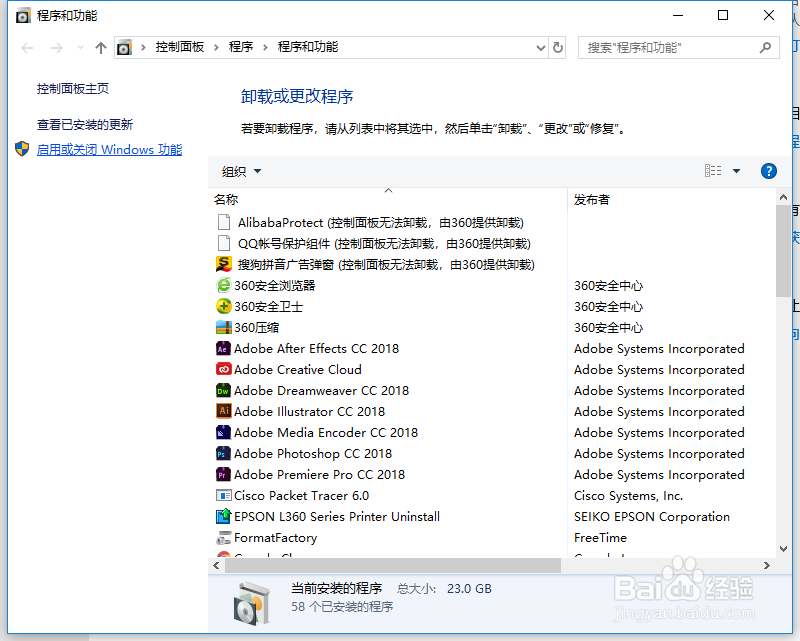Select the EPSON L360 Series Printer Uninstall icon
Image resolution: width=800 pixels, height=641 pixels.
226,516
